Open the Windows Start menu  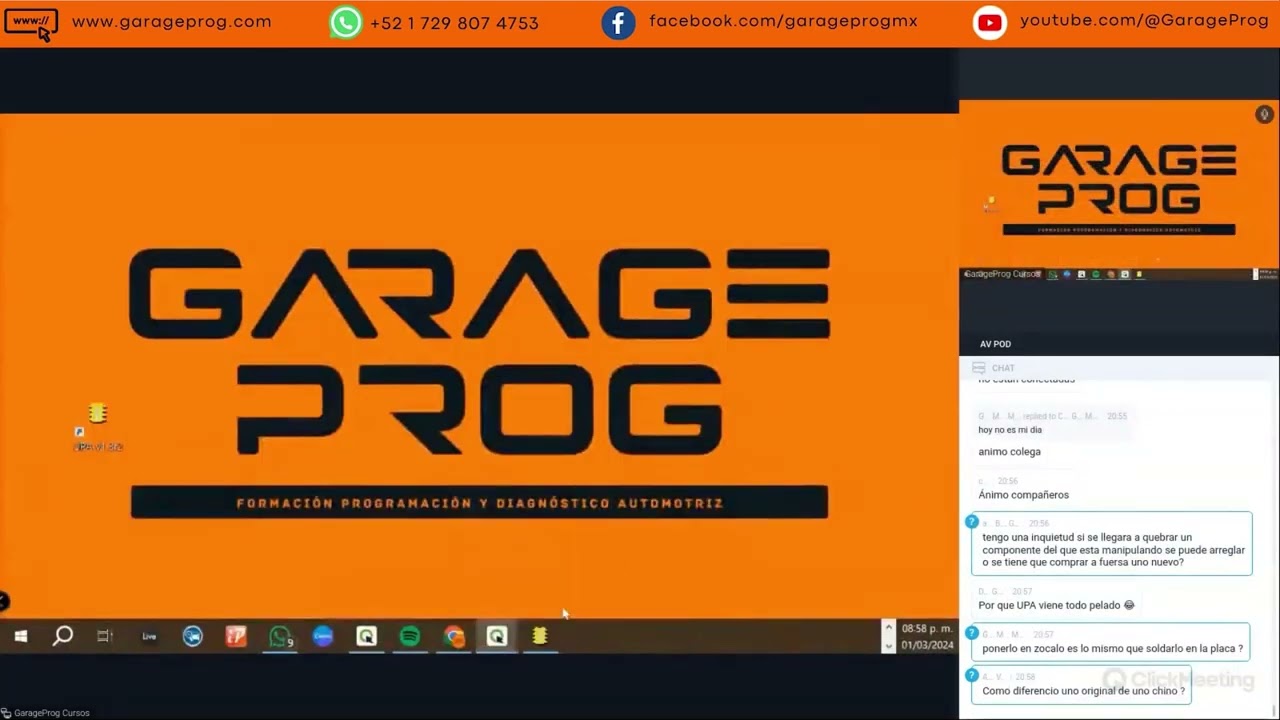click(20, 636)
